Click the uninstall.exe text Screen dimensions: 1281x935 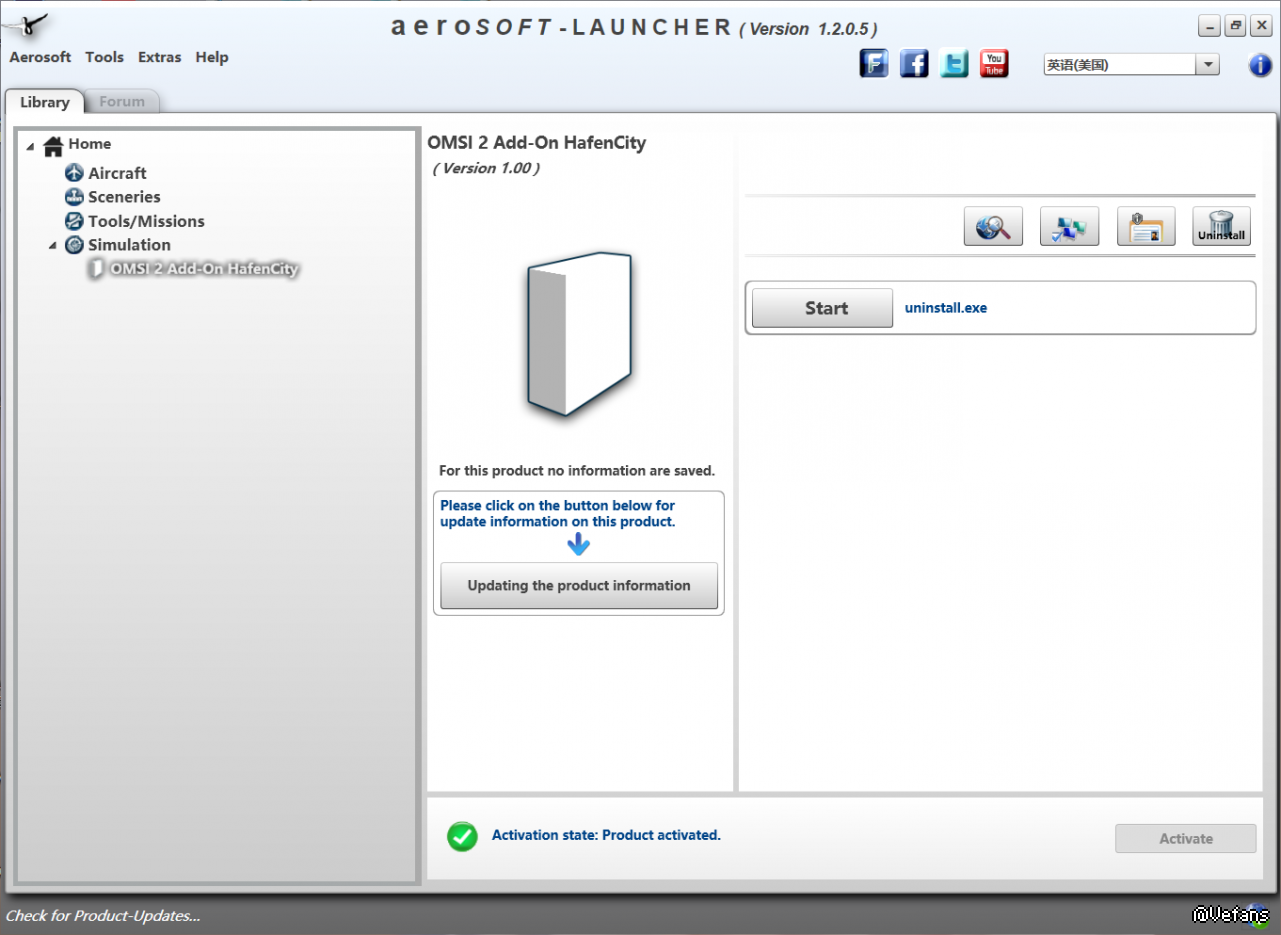coord(946,308)
